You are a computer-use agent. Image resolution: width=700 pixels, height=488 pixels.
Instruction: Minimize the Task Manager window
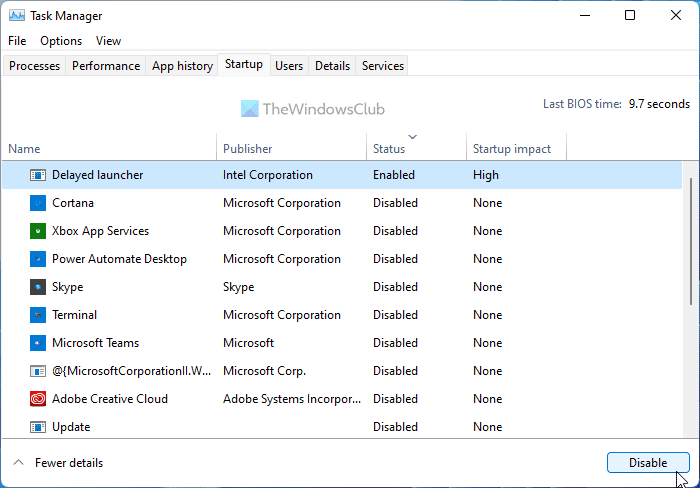(585, 16)
